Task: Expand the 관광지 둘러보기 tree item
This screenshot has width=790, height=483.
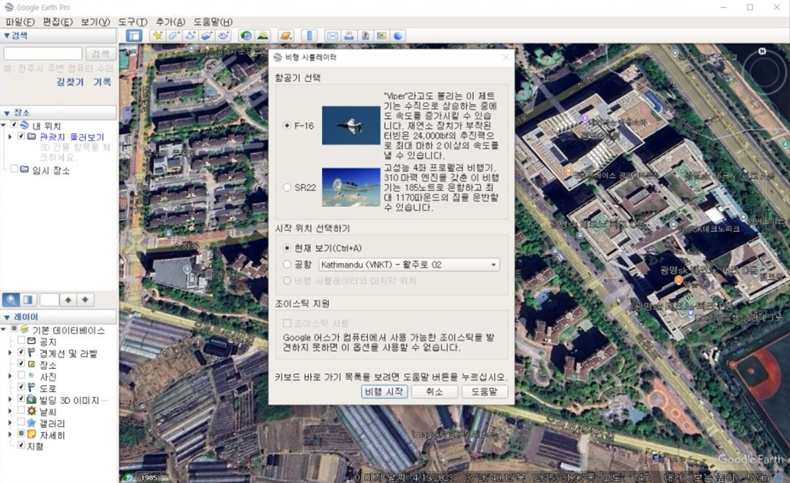Action: [10, 136]
